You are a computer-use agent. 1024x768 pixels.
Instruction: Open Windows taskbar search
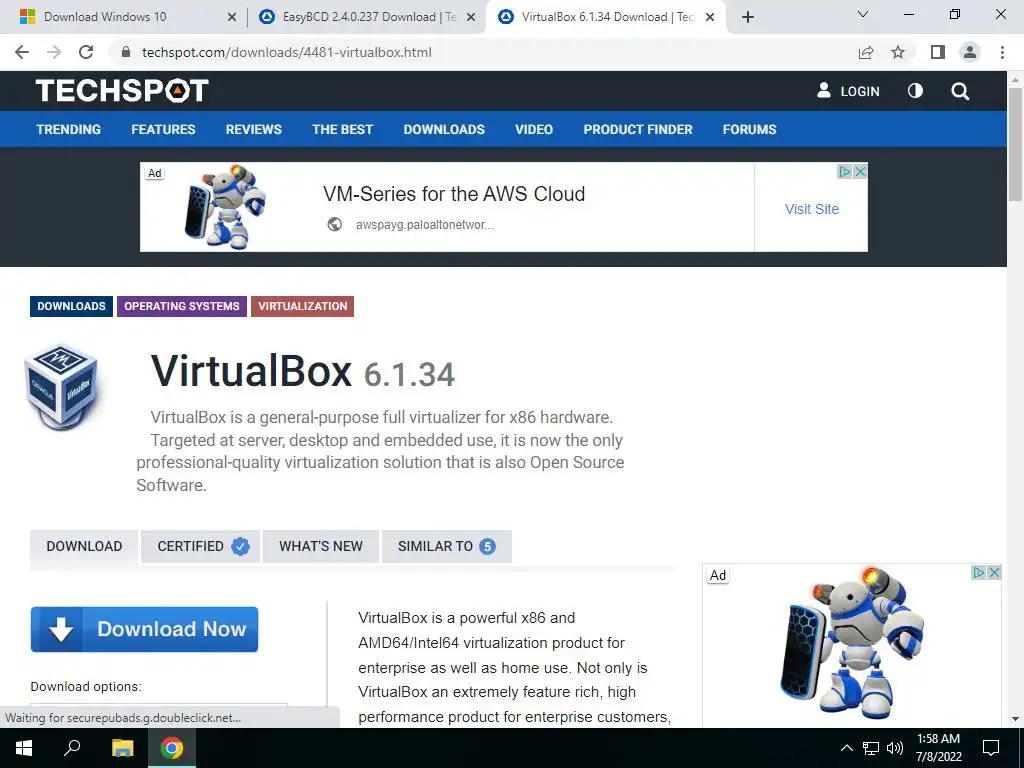[72, 748]
